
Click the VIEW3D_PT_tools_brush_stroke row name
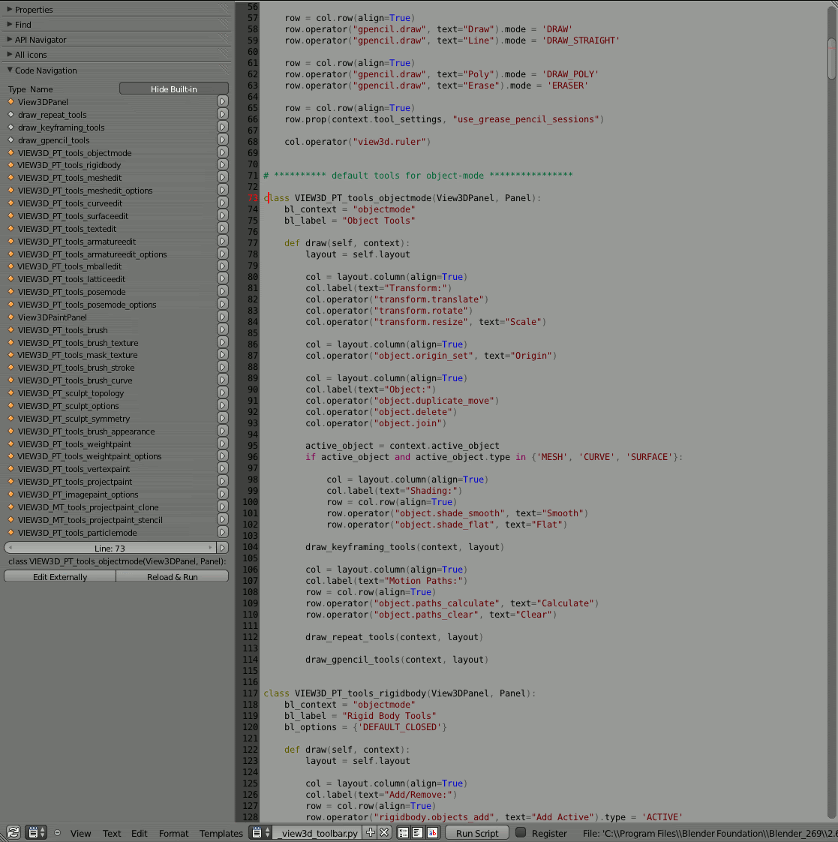[76, 368]
